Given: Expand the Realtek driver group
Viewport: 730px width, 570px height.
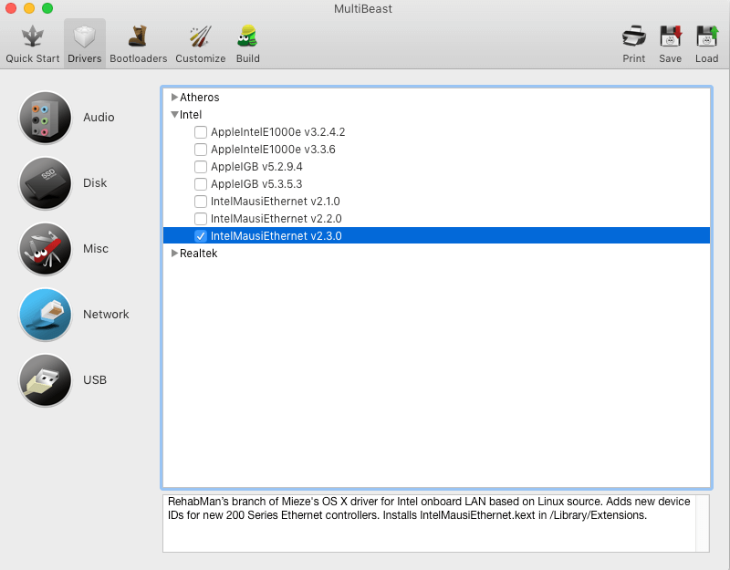Looking at the screenshot, I should pos(175,253).
